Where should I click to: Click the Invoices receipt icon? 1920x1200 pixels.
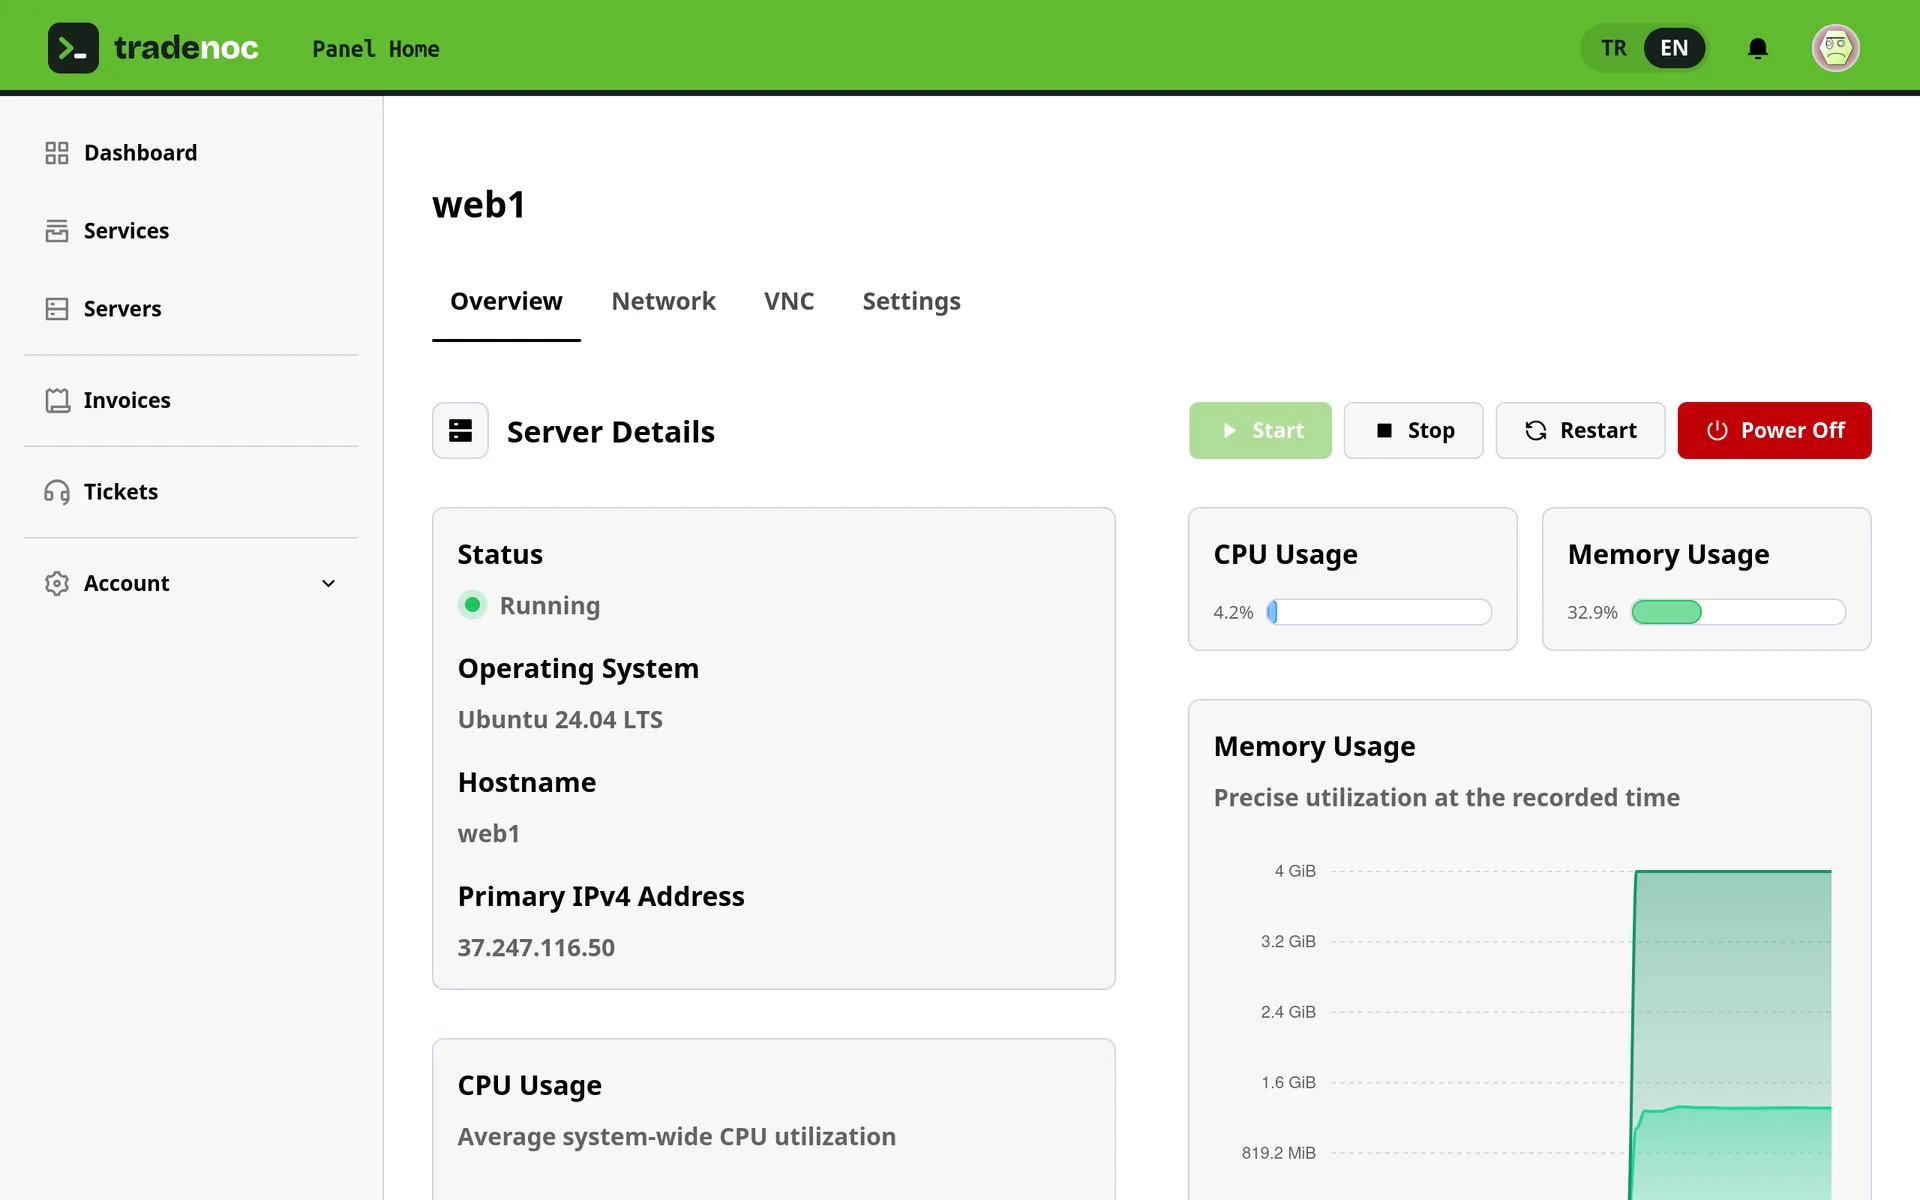[x=57, y=400]
